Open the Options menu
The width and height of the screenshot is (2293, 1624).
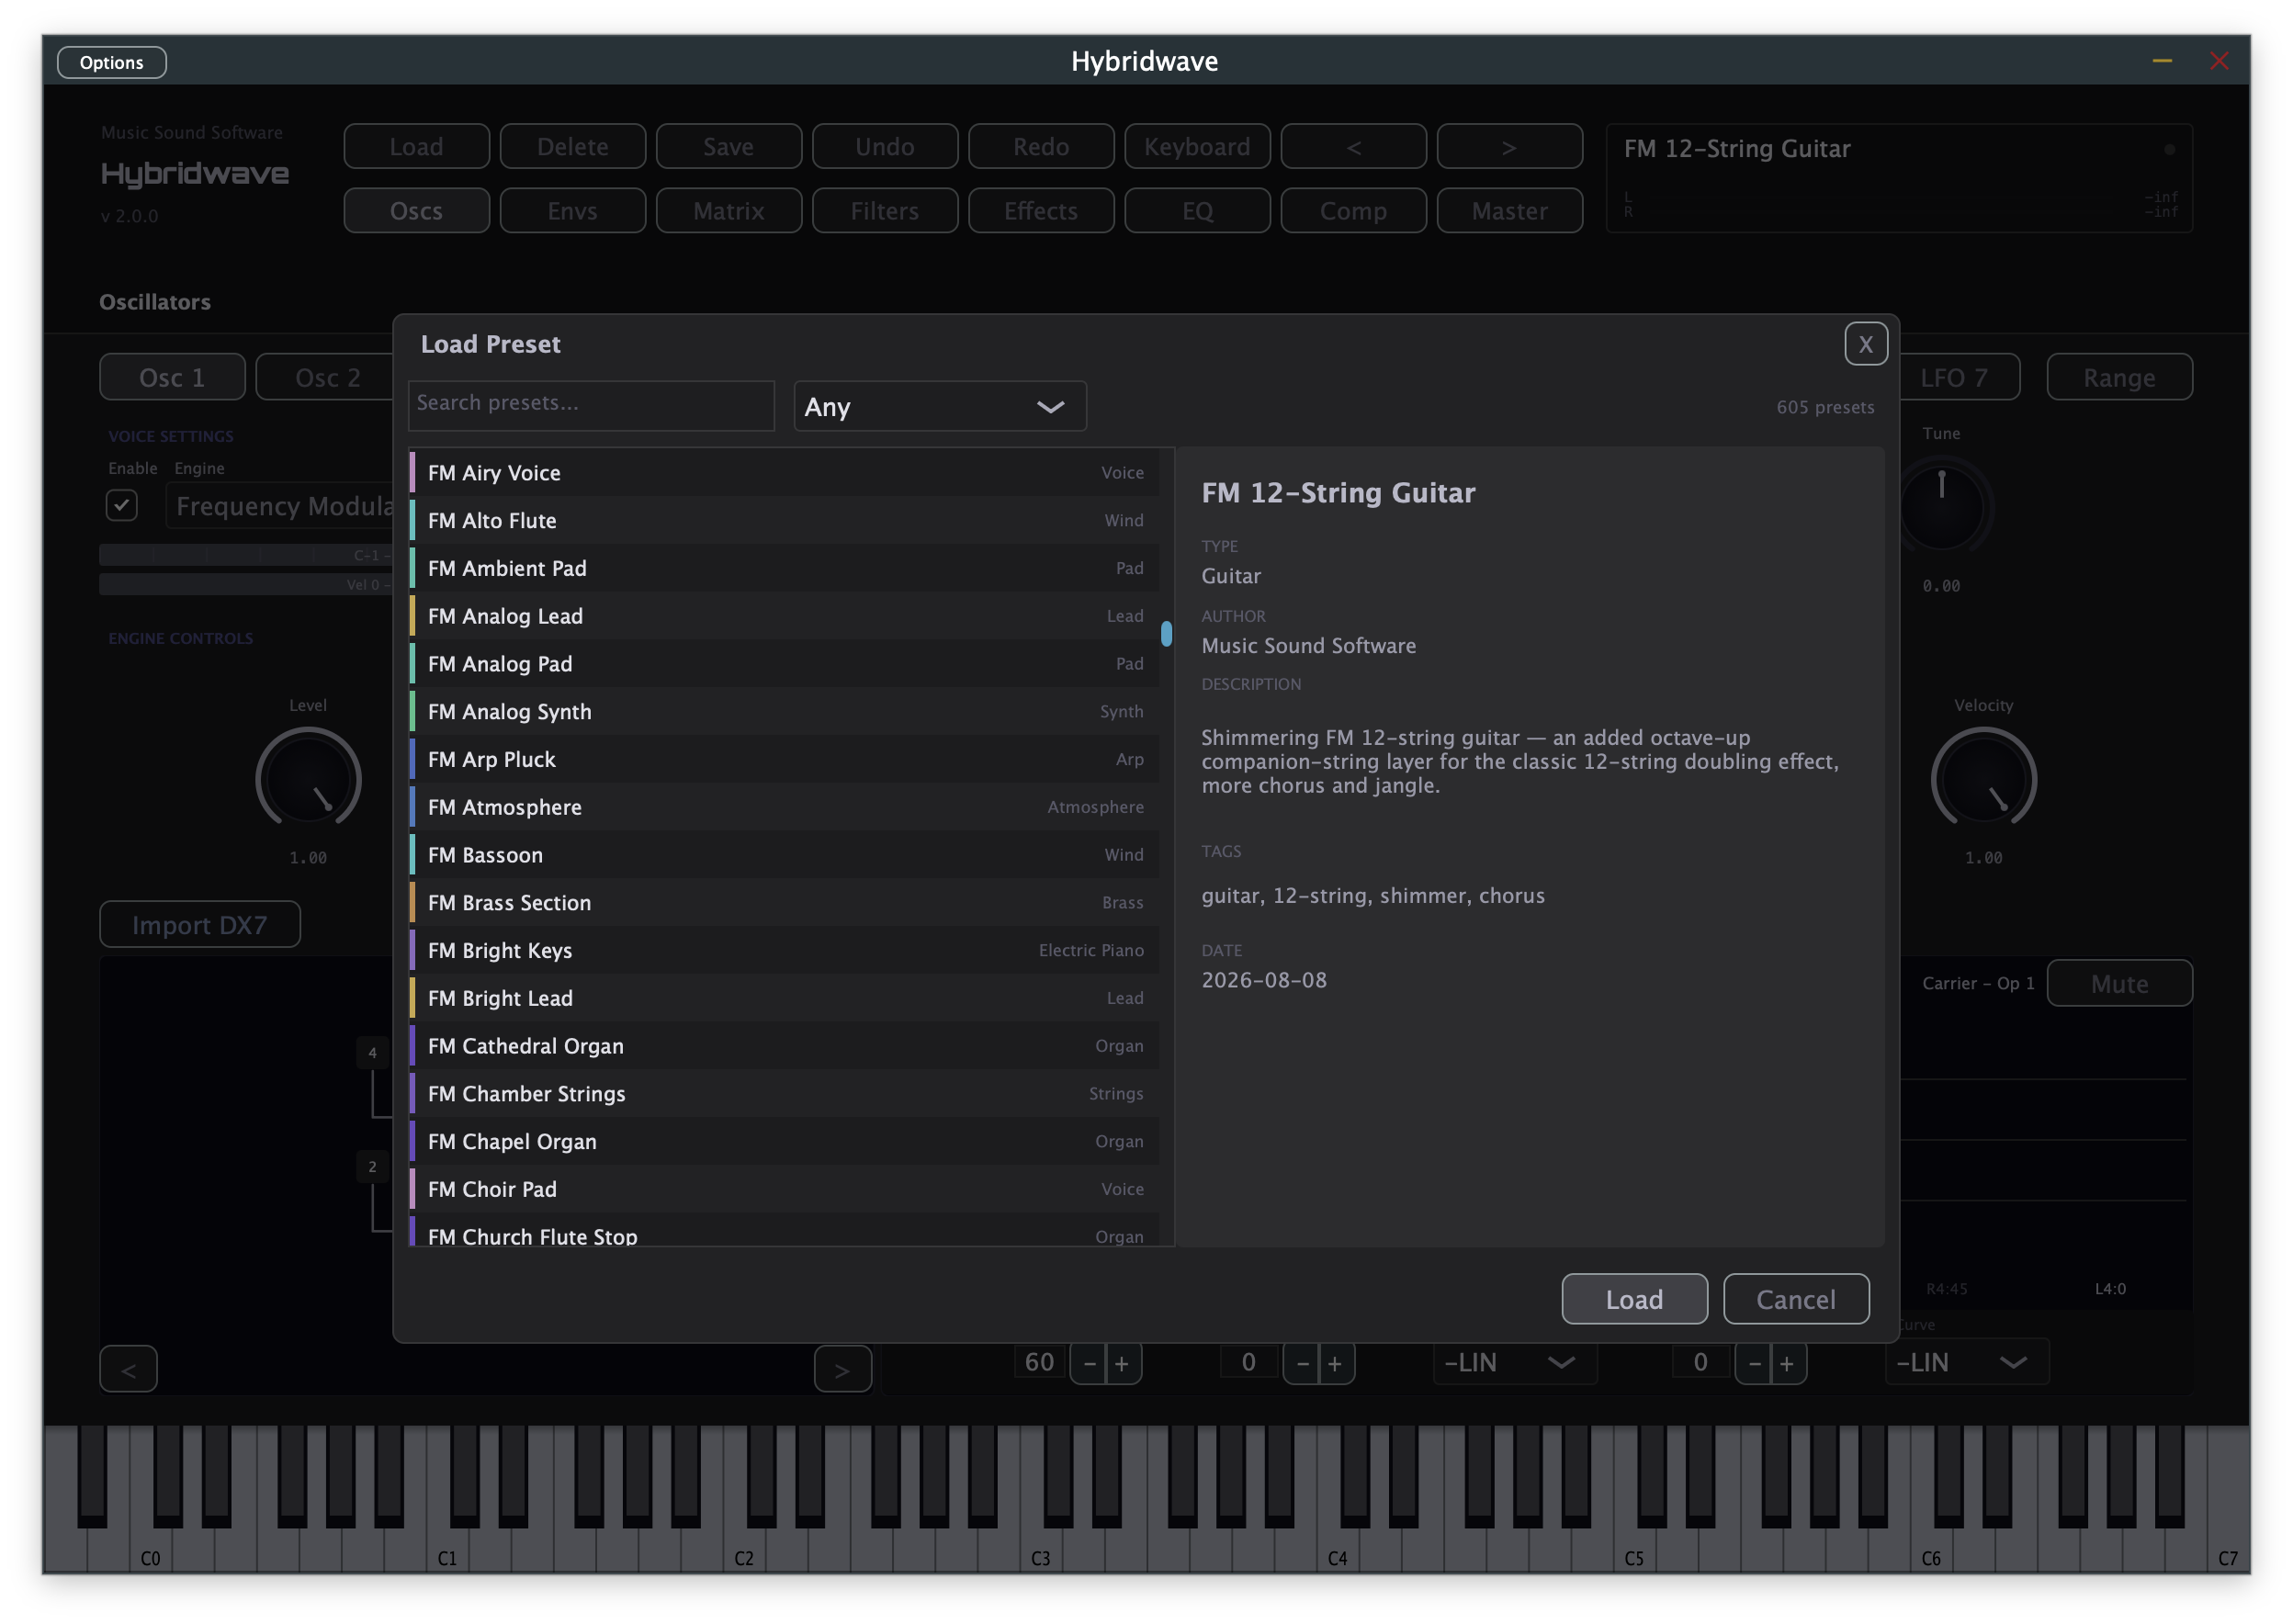112,62
